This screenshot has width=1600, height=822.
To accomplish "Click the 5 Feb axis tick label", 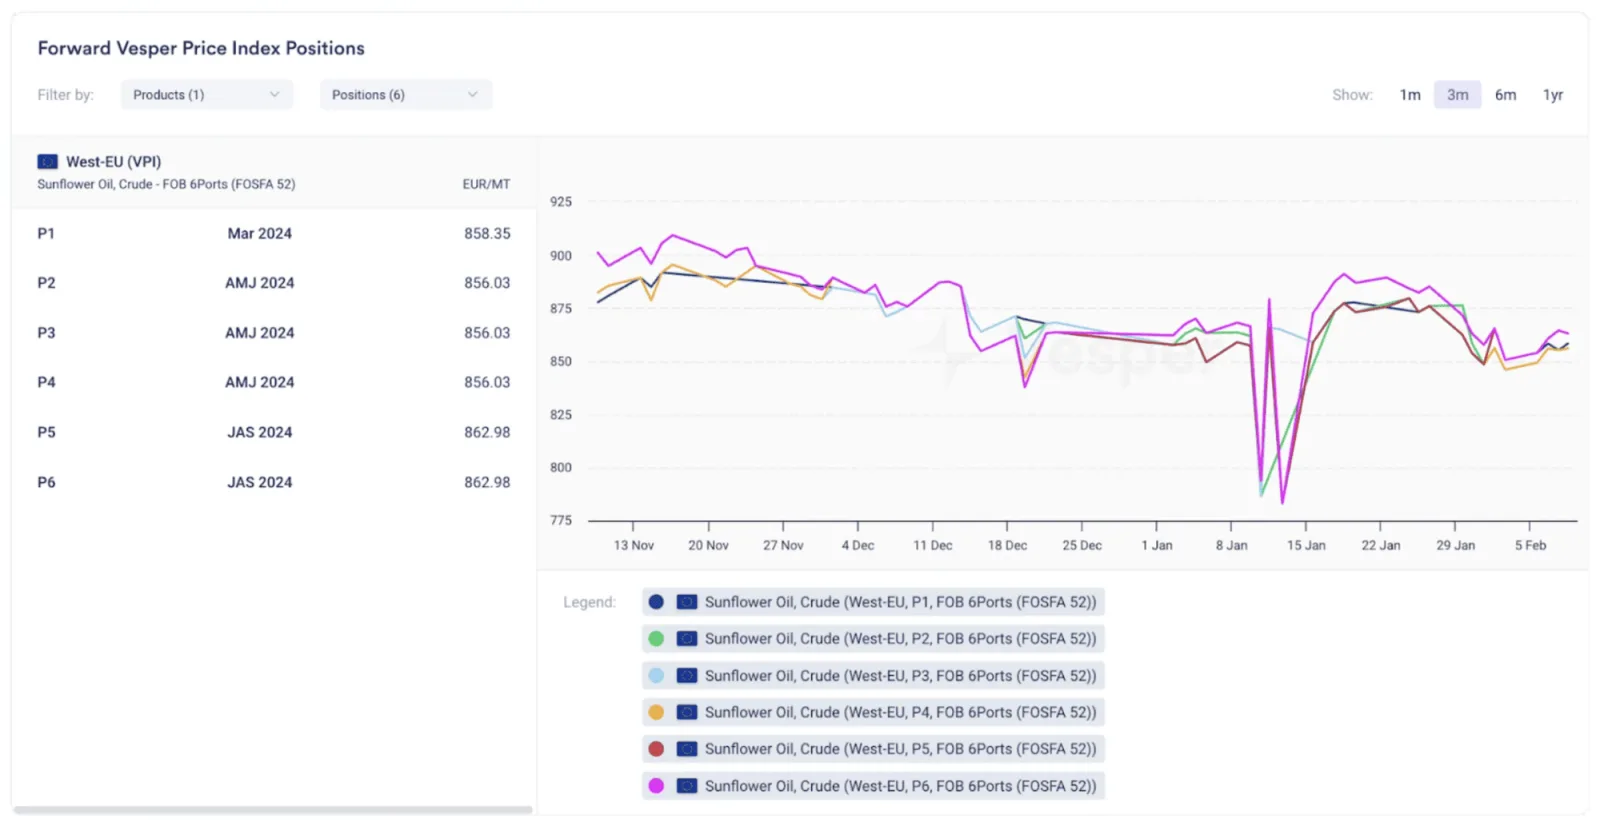I will point(1530,546).
